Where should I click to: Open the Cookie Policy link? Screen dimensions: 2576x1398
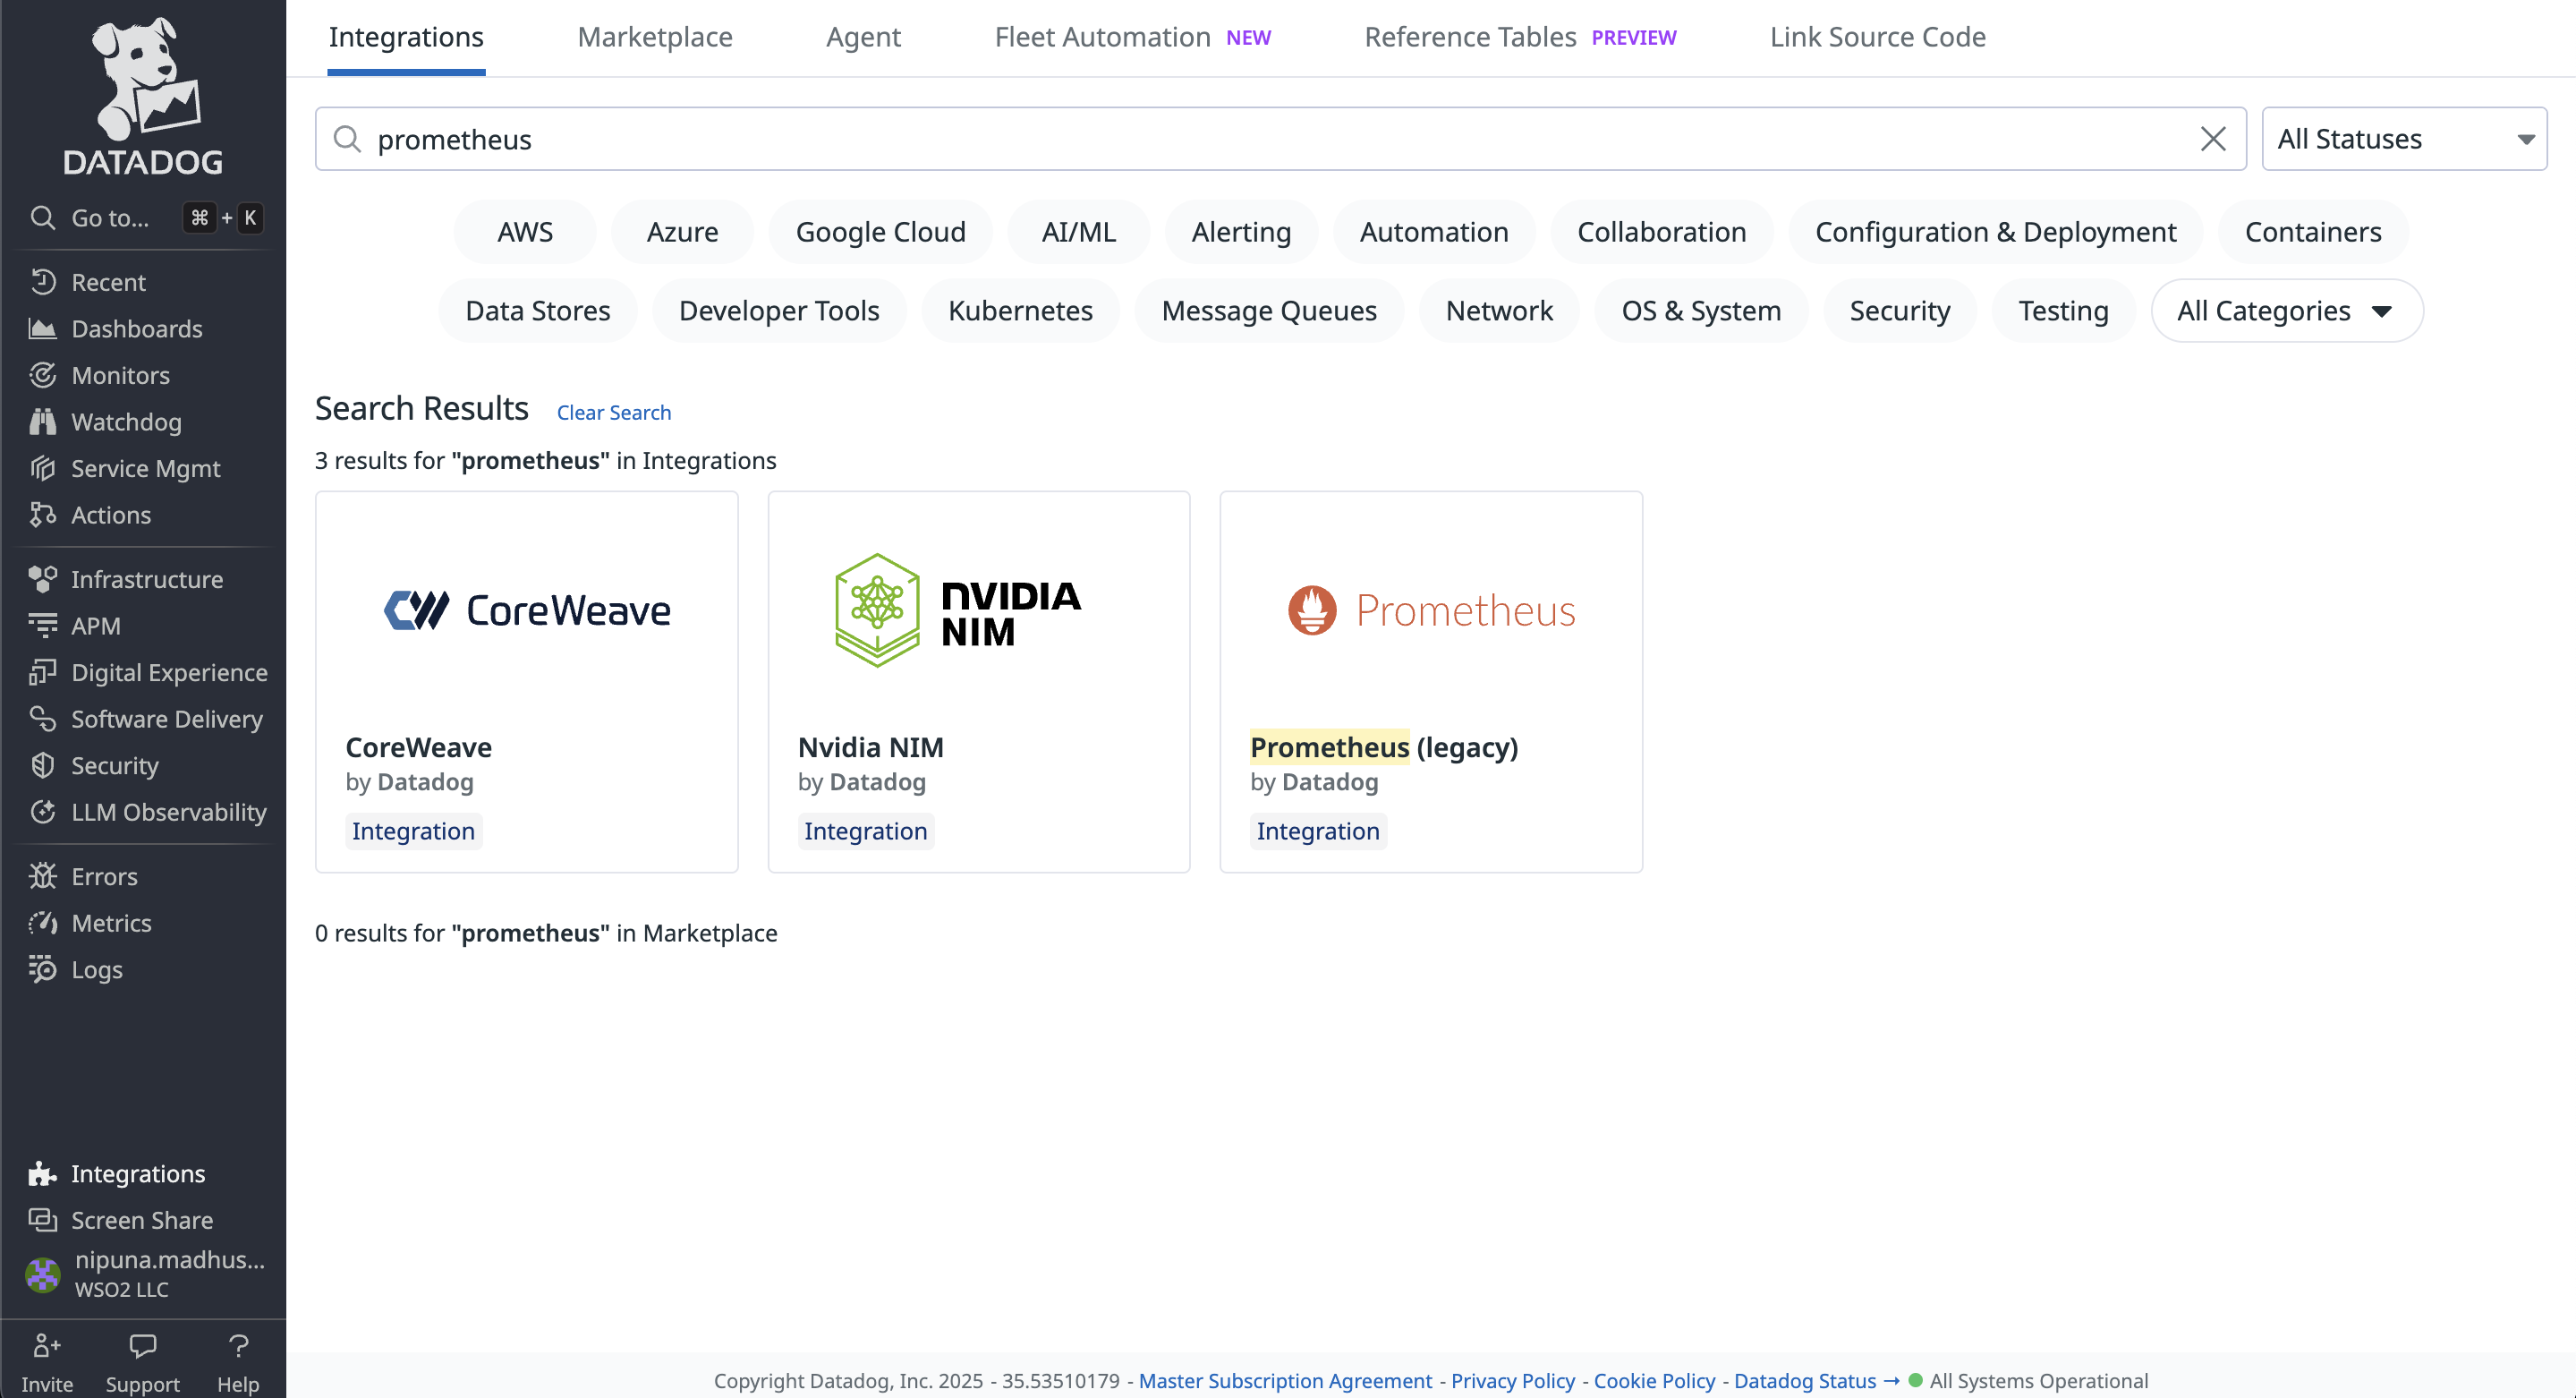(x=1654, y=1380)
